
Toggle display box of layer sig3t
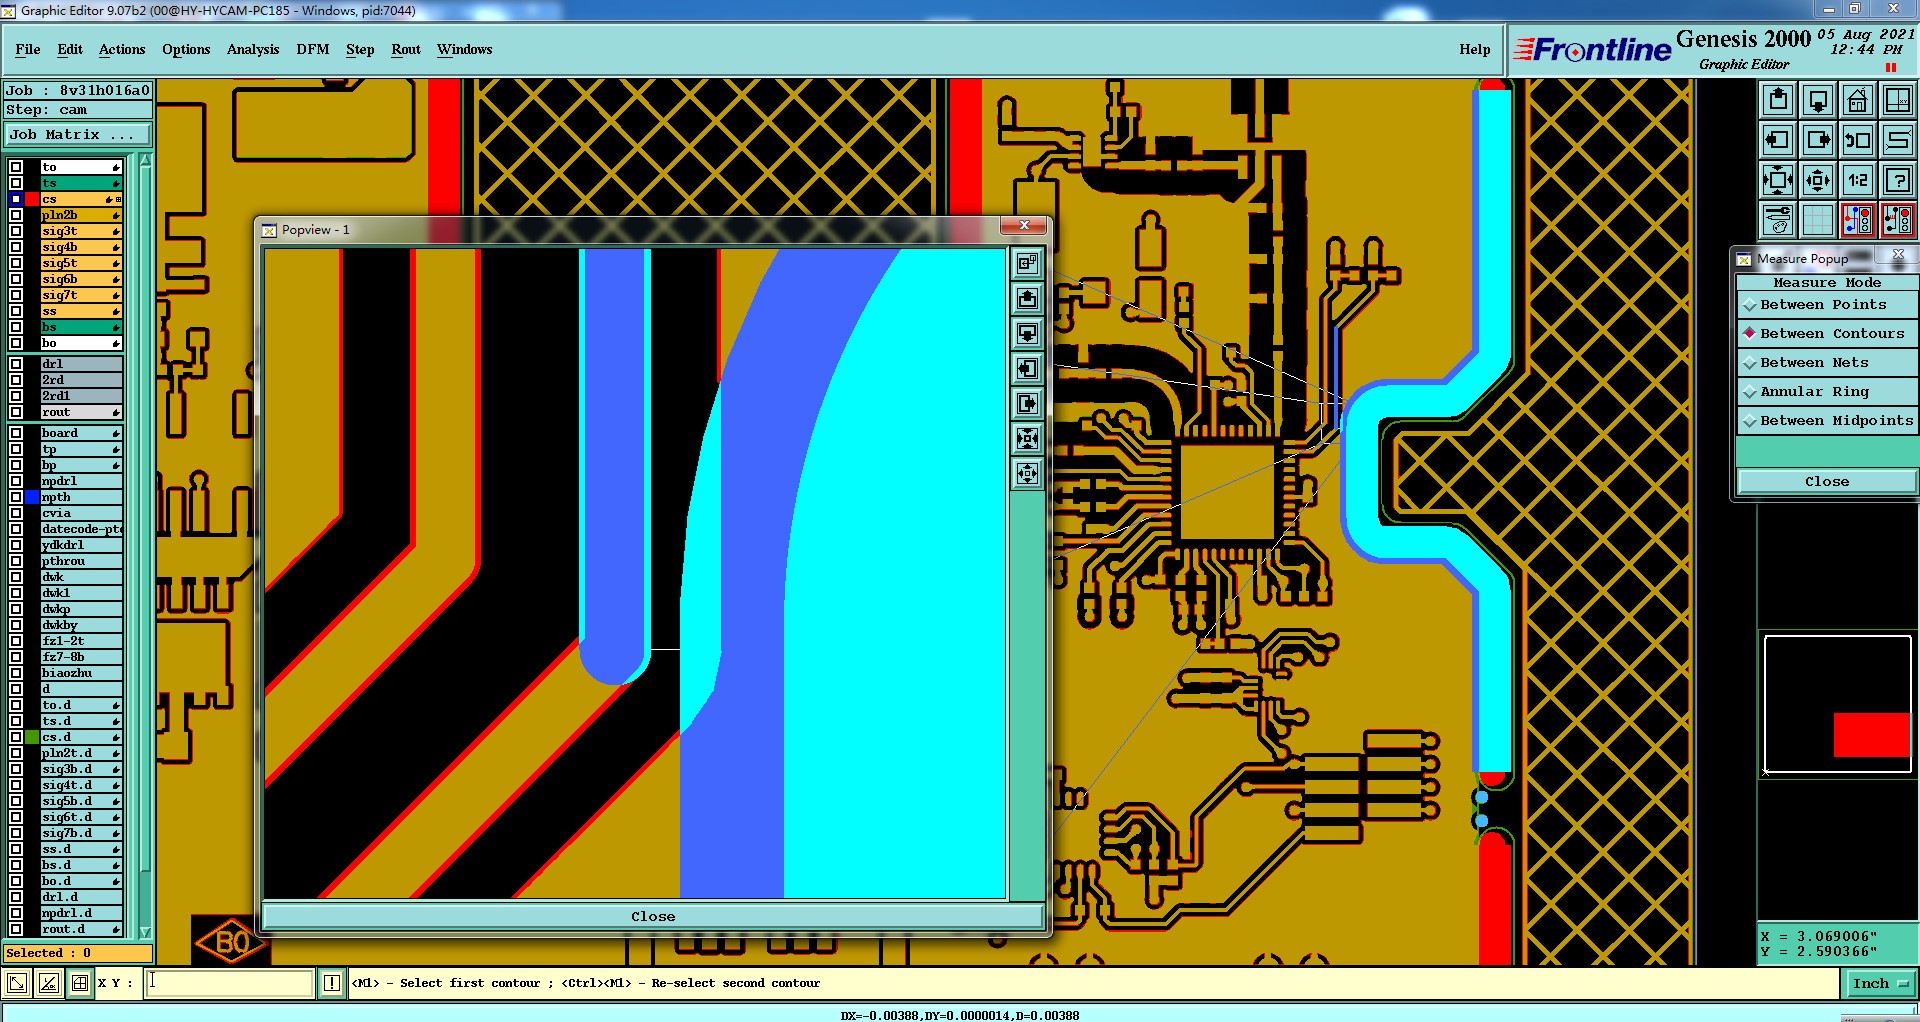tap(16, 231)
